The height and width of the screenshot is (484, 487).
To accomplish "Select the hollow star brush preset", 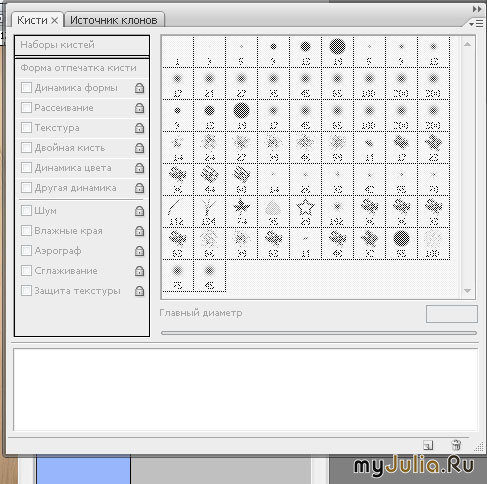I will click(x=305, y=211).
